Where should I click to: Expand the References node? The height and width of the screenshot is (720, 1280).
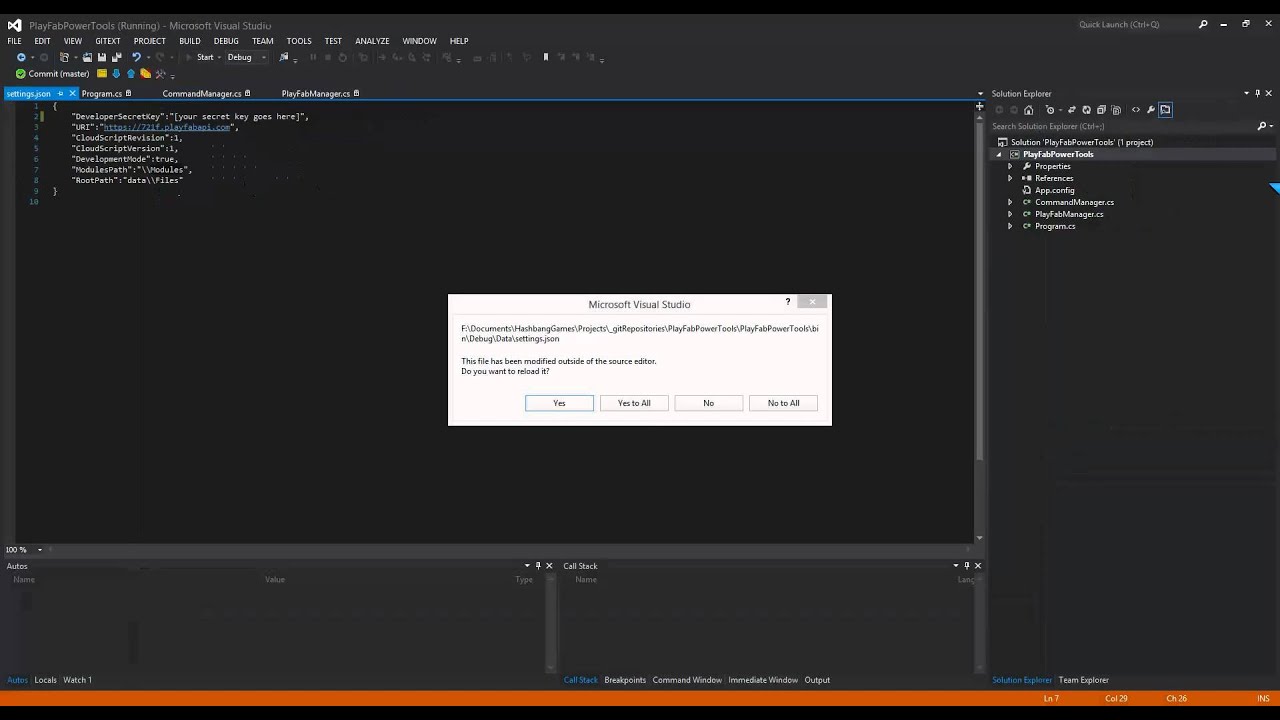[x=1010, y=178]
